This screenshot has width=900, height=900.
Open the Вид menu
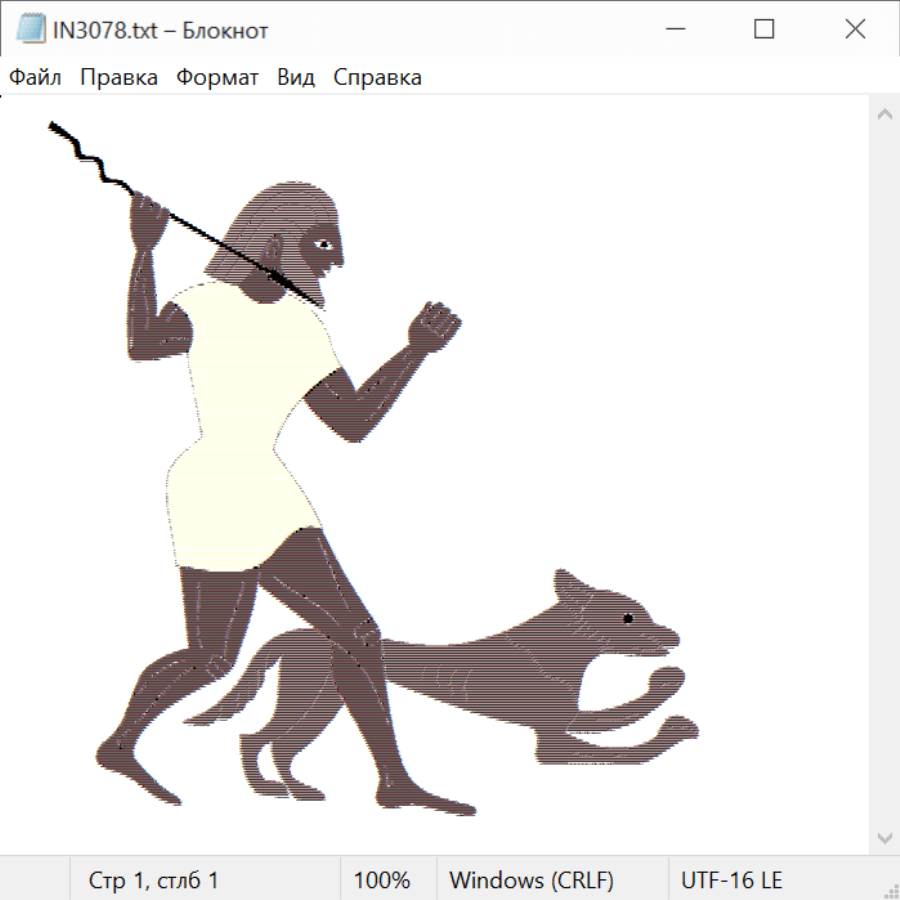295,78
